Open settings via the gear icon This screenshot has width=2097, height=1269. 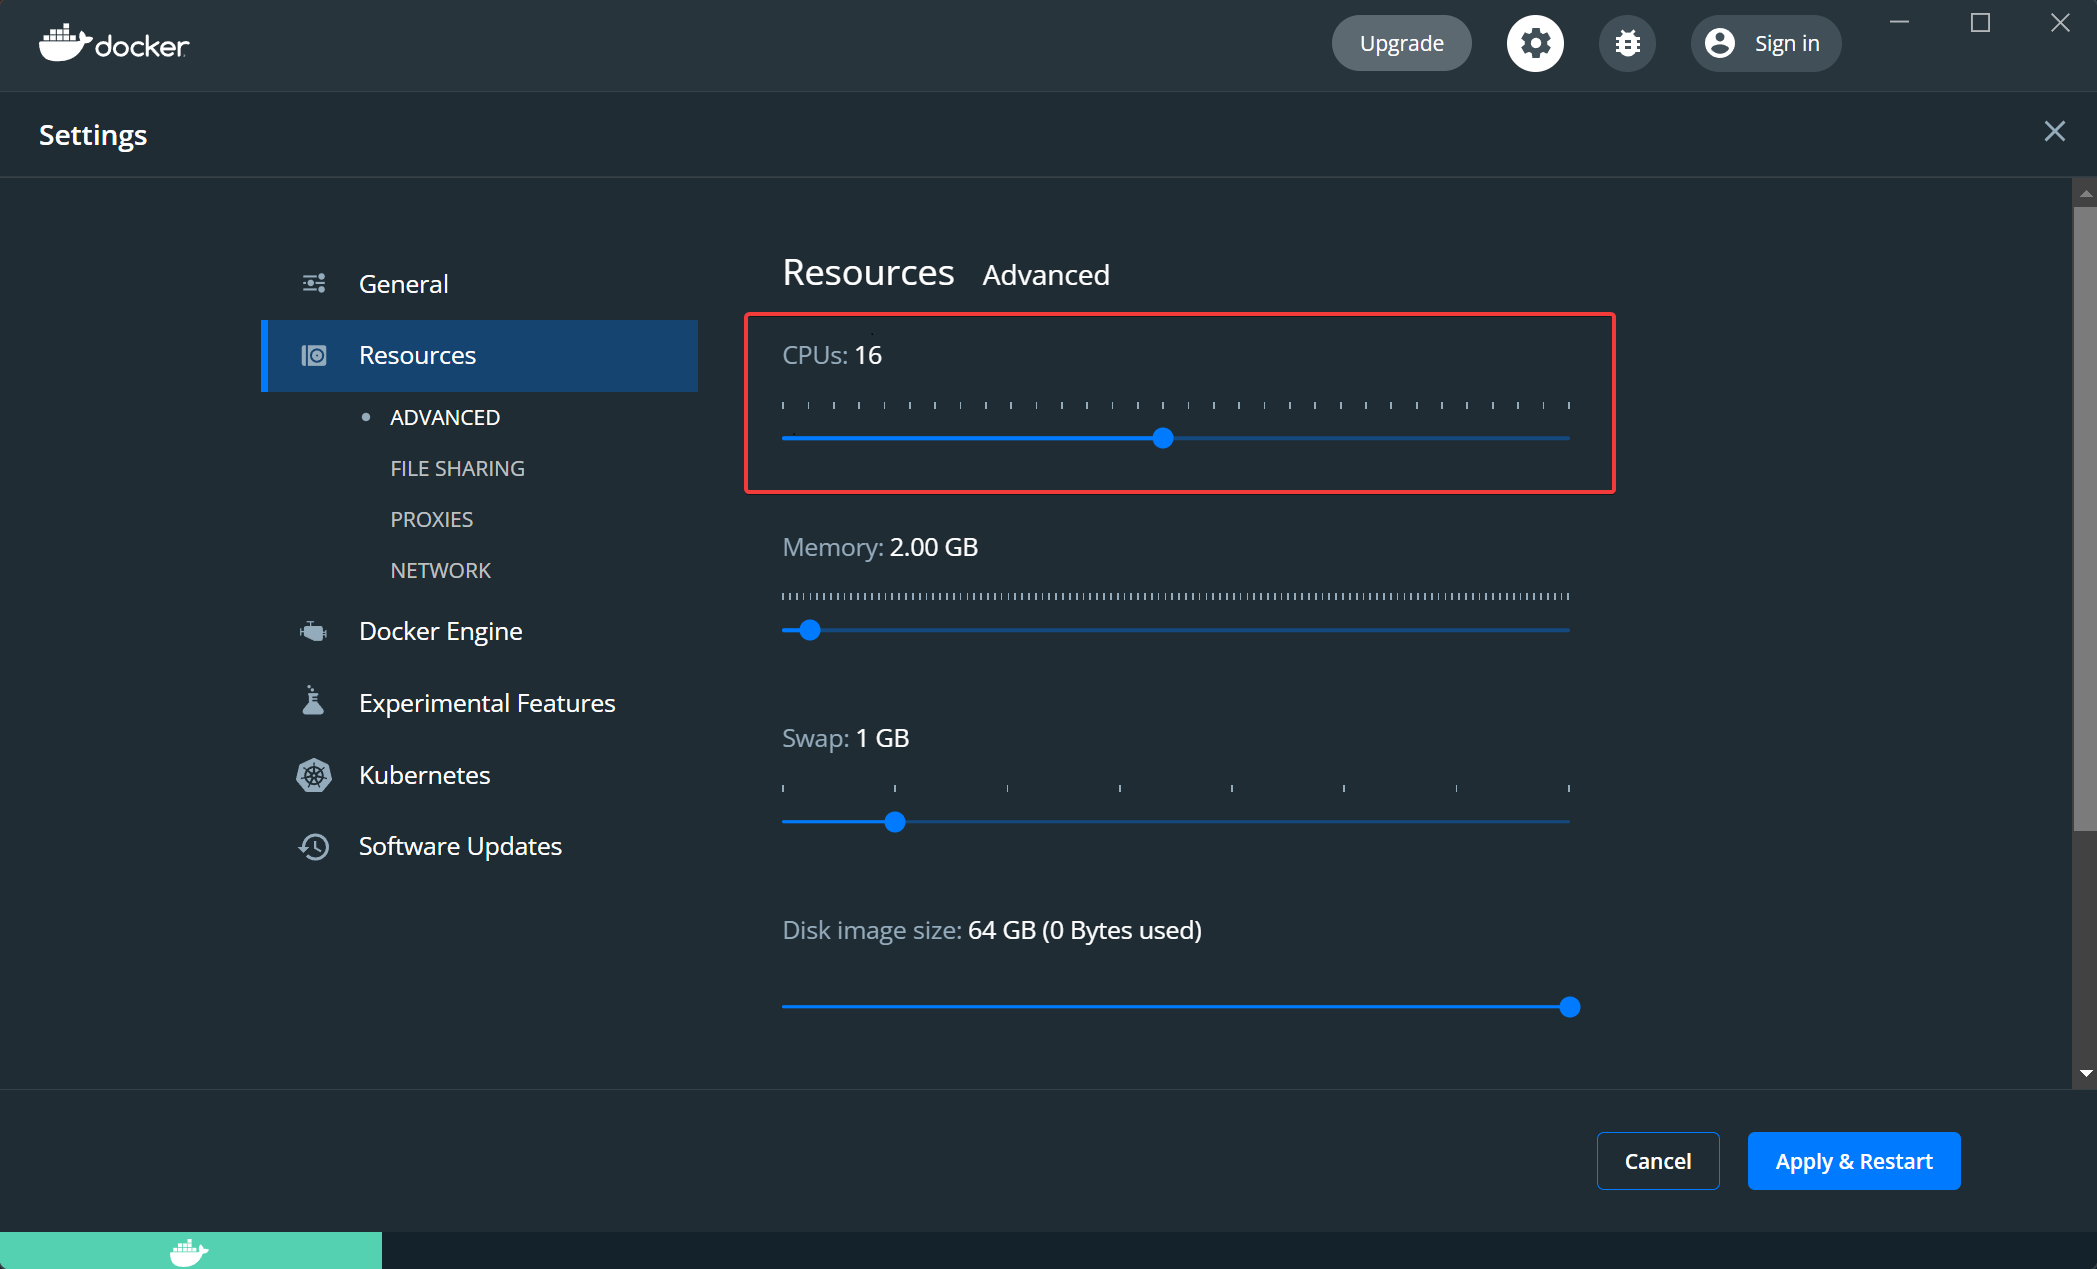[x=1535, y=43]
